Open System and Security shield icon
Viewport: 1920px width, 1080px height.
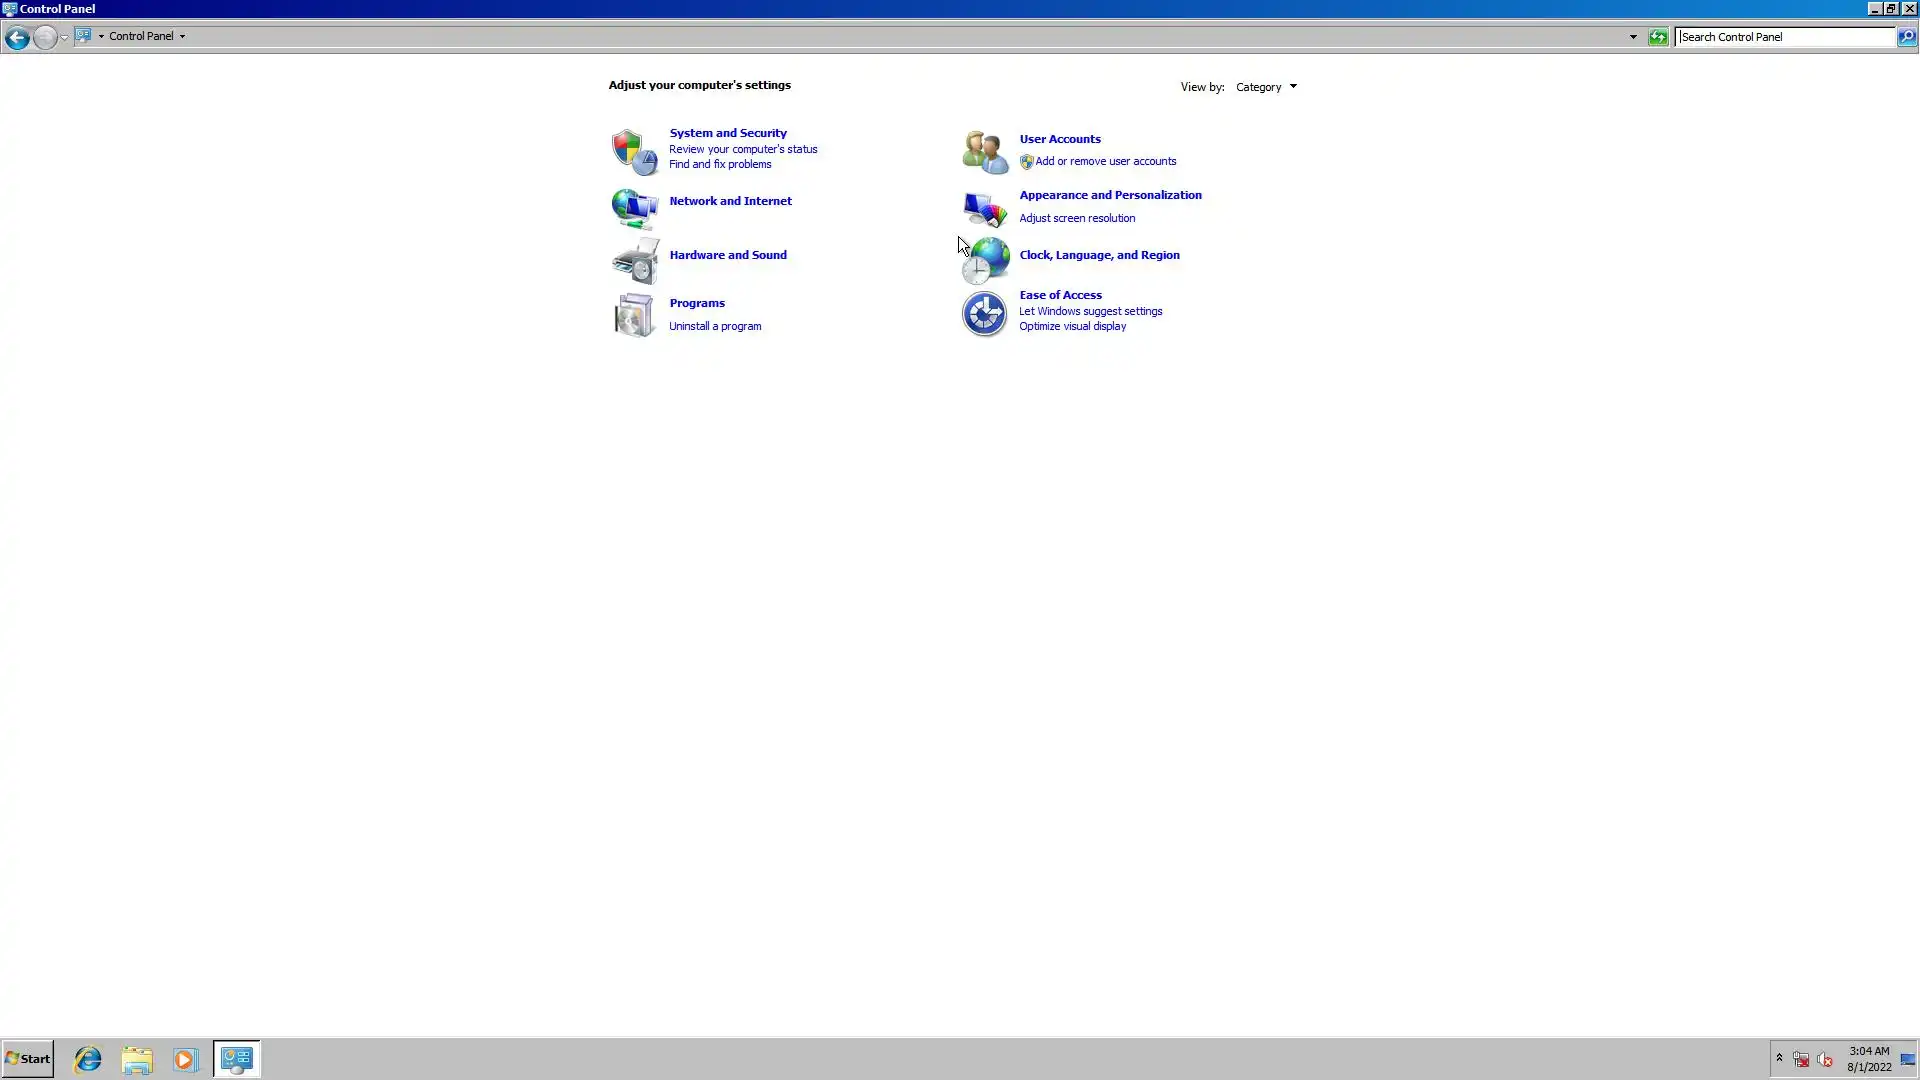(x=634, y=152)
